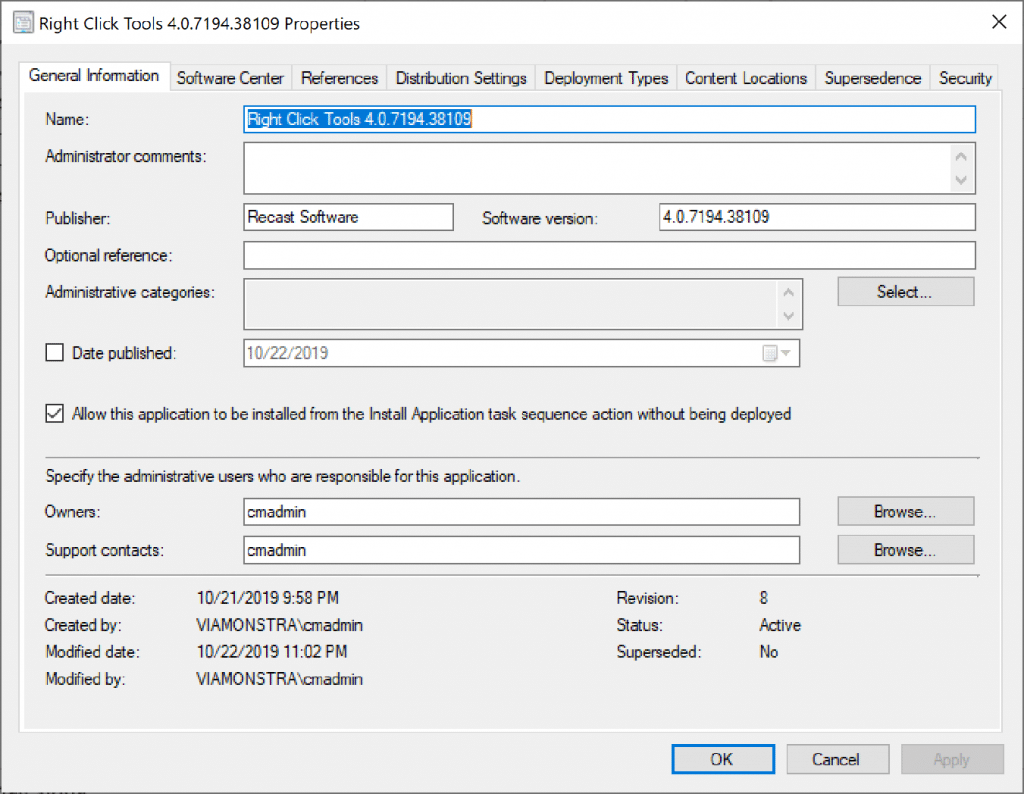Click the application icon in the title bar
1024x794 pixels.
(22, 22)
